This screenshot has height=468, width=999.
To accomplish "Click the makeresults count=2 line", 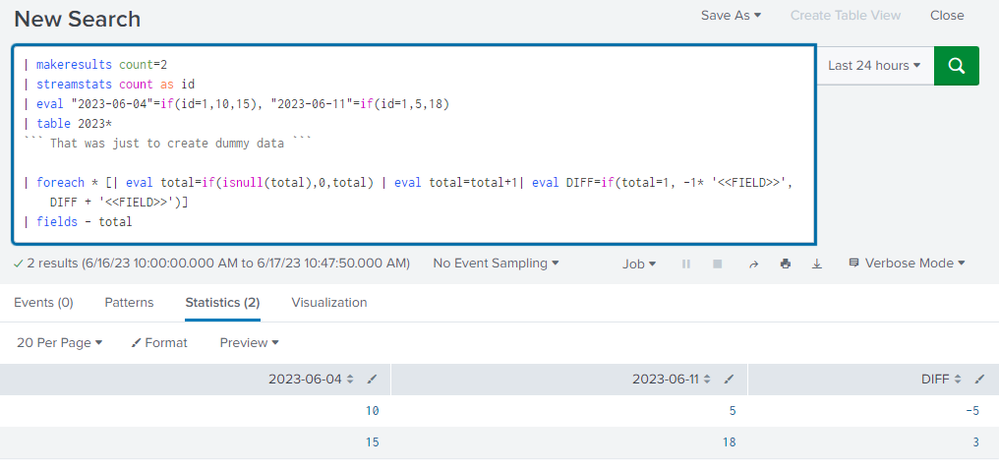I will pos(95,64).
